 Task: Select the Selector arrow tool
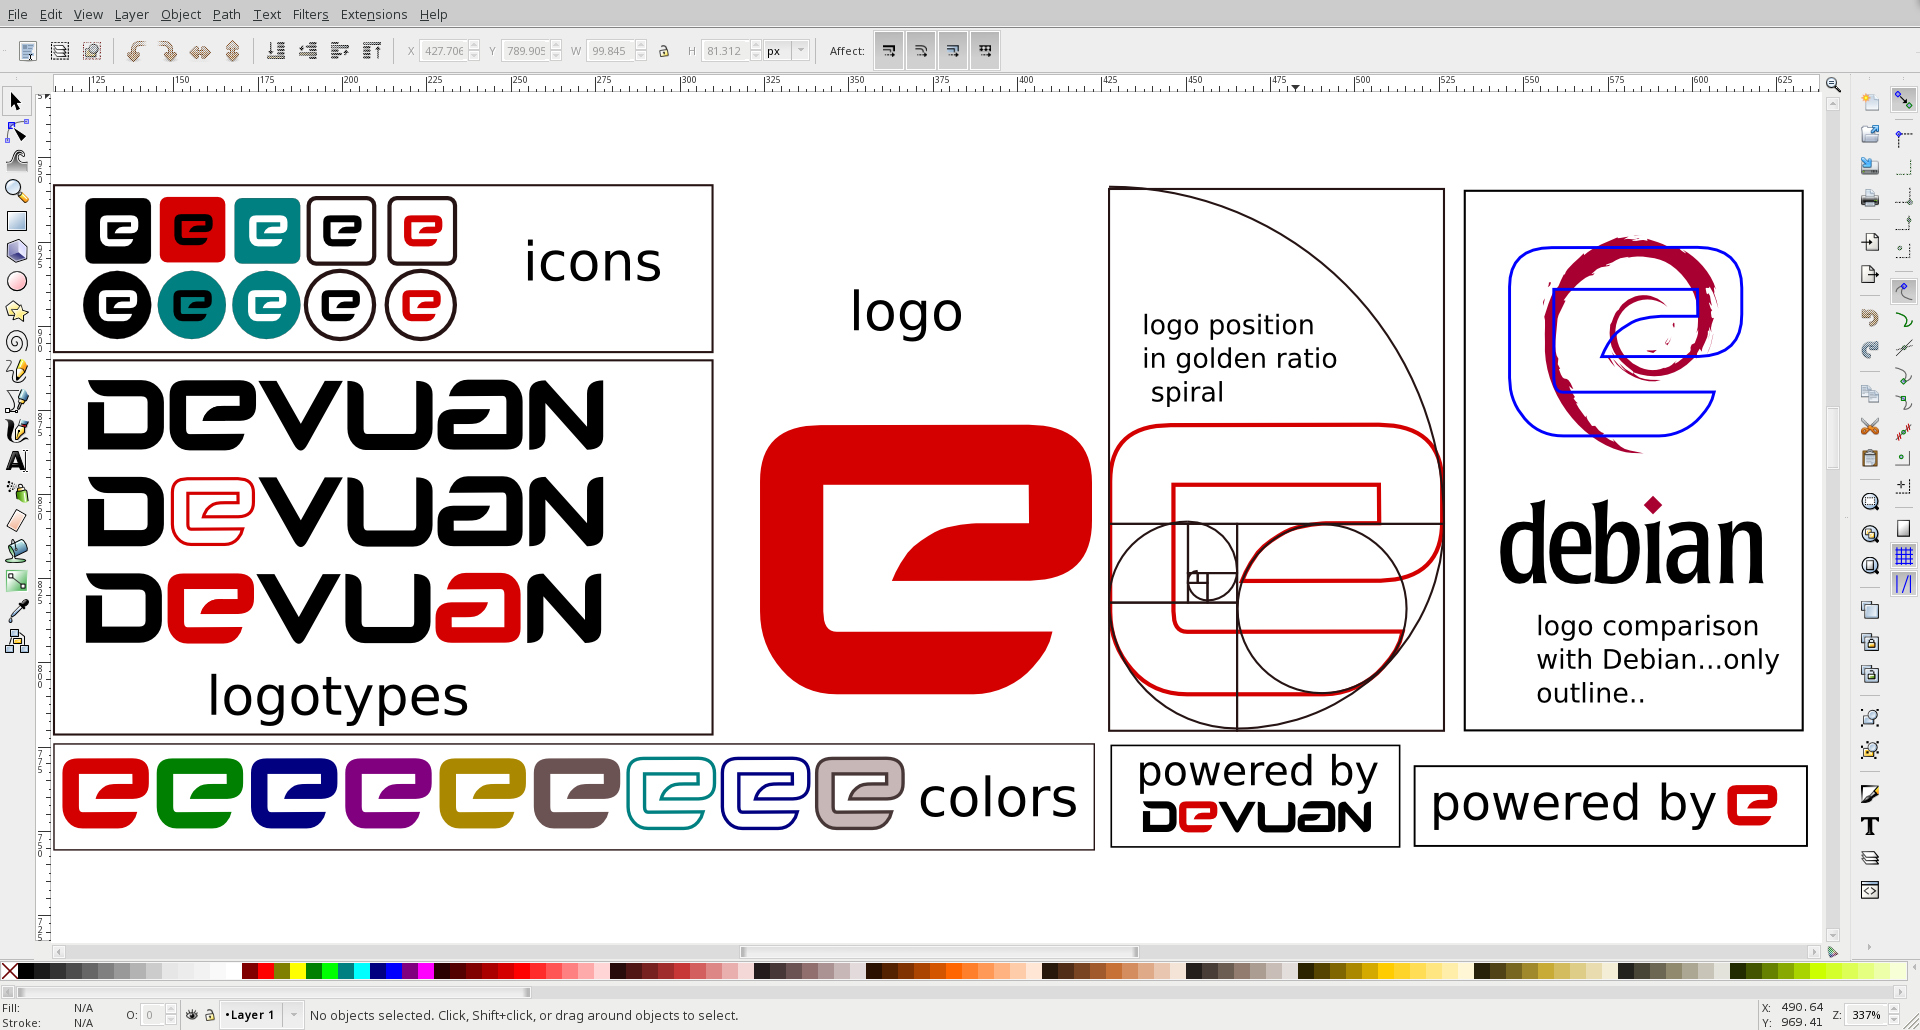[x=16, y=101]
